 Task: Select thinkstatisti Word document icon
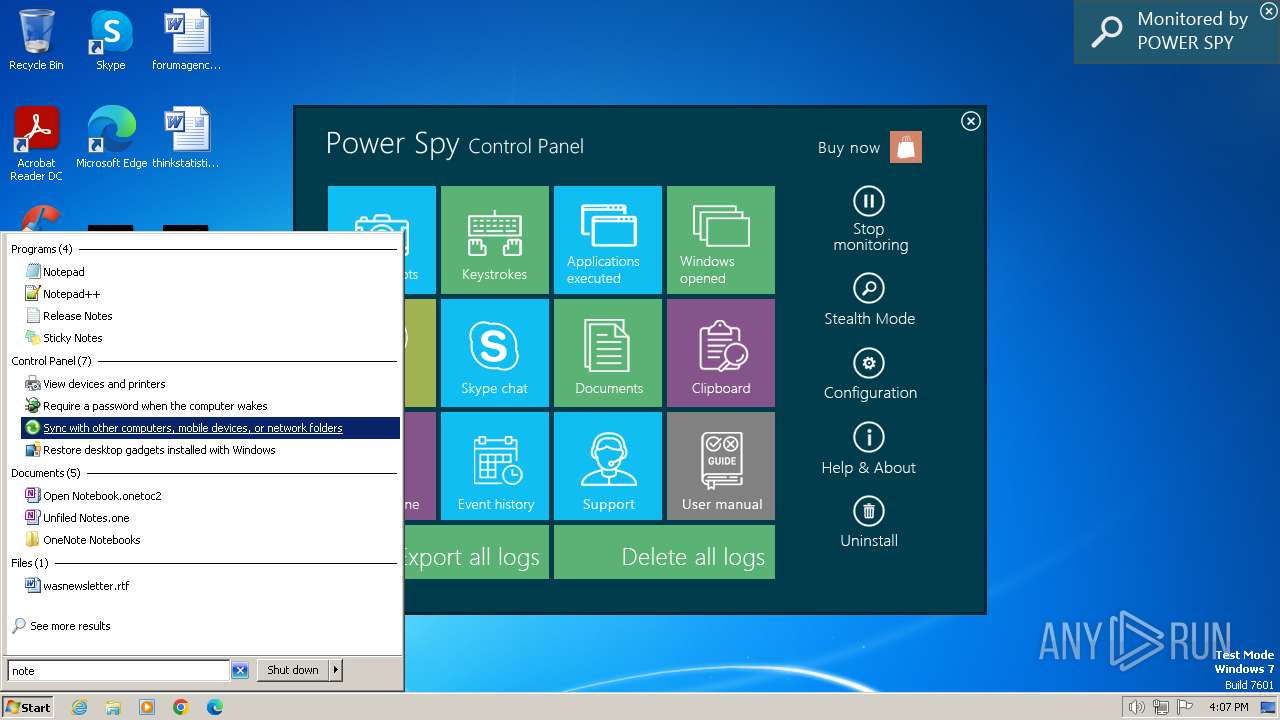point(186,138)
